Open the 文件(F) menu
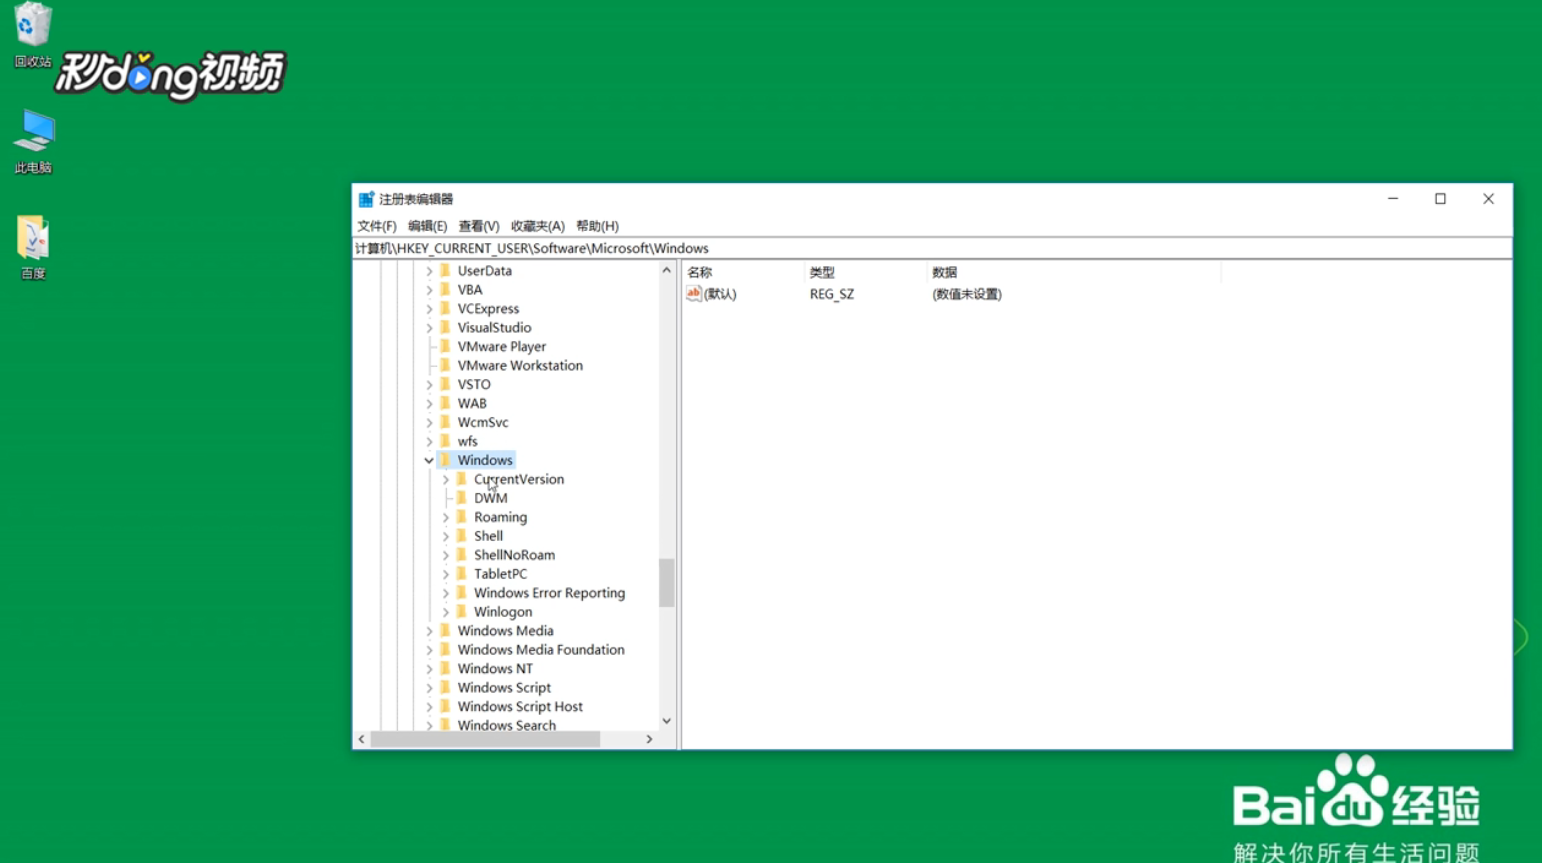Screen dimensions: 1542x863 coord(377,226)
